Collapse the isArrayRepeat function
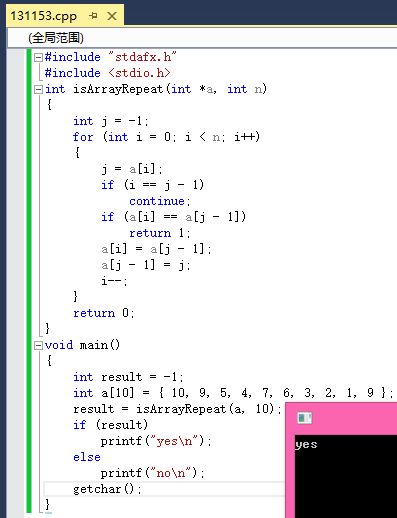The image size is (397, 518). pyautogui.click(x=39, y=89)
